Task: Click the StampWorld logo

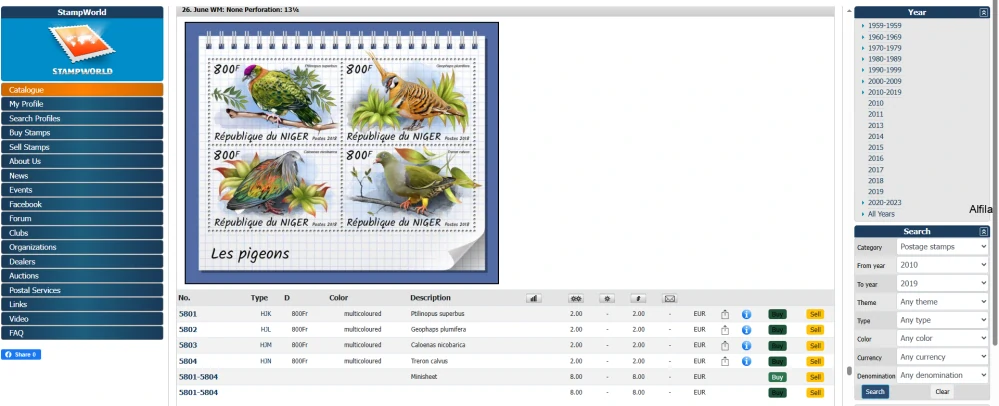Action: 82,50
